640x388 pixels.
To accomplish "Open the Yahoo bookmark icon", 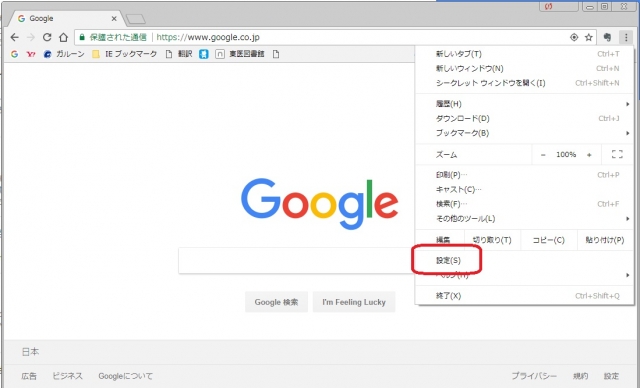I will tap(31, 54).
